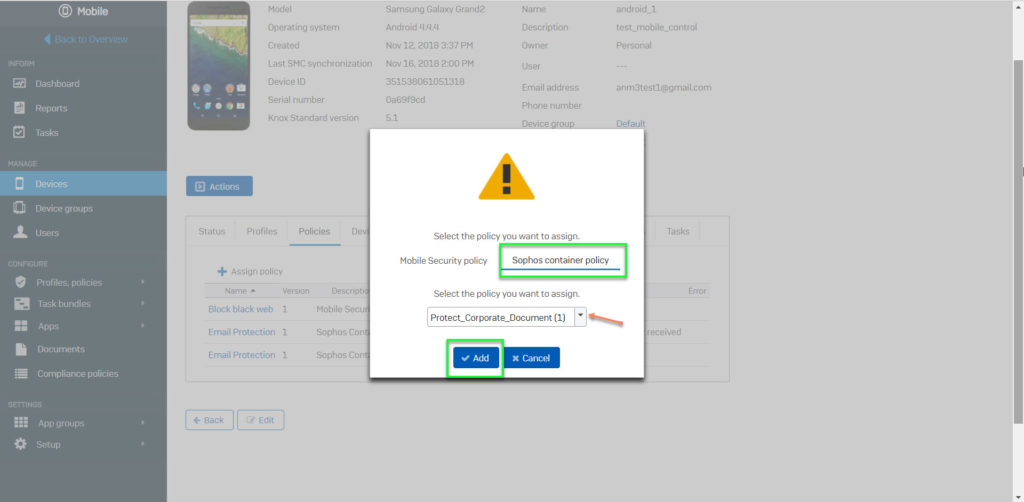Screen dimensions: 1024x502
Task: Click the Back button below table
Action: 209,420
